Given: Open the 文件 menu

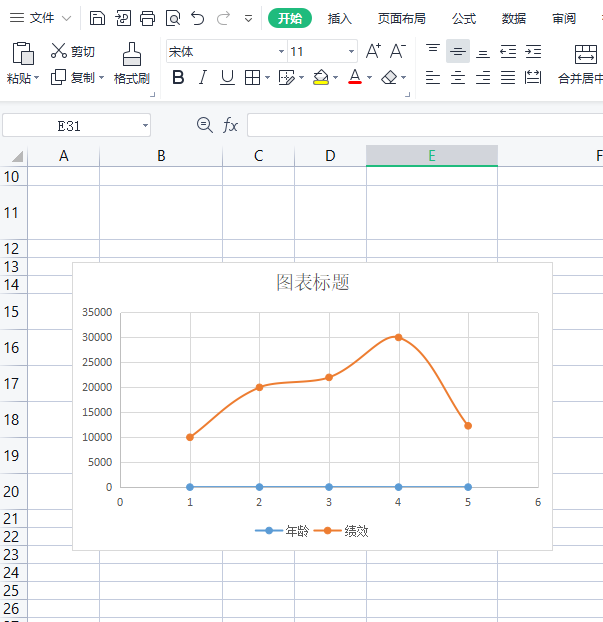Looking at the screenshot, I should tap(42, 18).
